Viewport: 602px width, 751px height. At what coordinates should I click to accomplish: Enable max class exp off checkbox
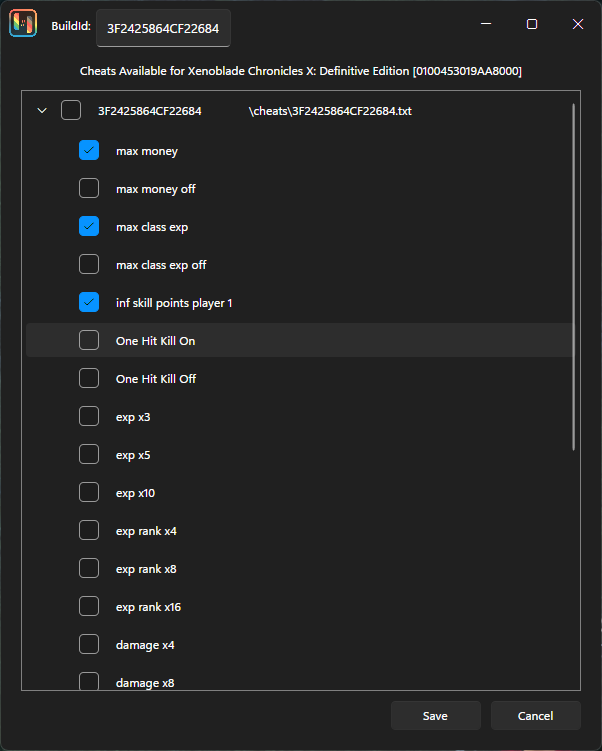coord(89,264)
